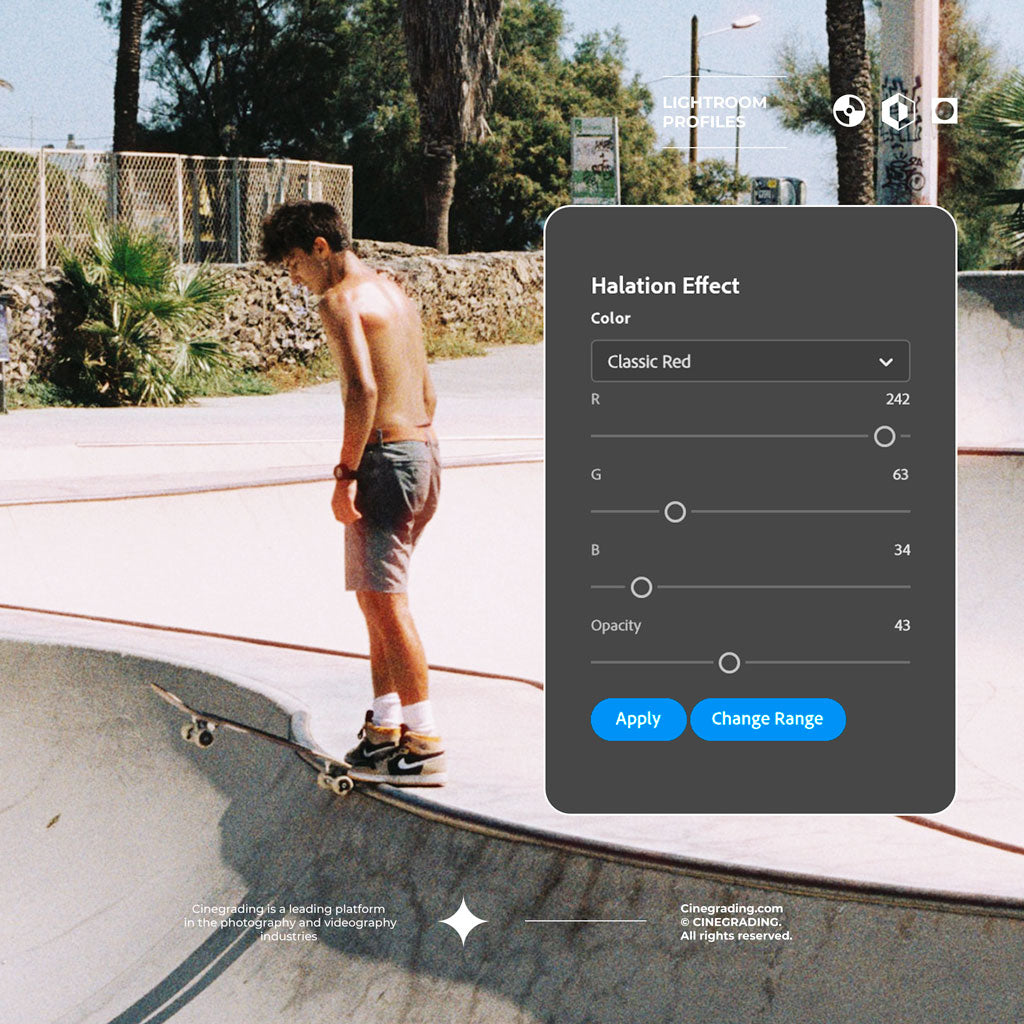Click the R slider handle

[884, 436]
